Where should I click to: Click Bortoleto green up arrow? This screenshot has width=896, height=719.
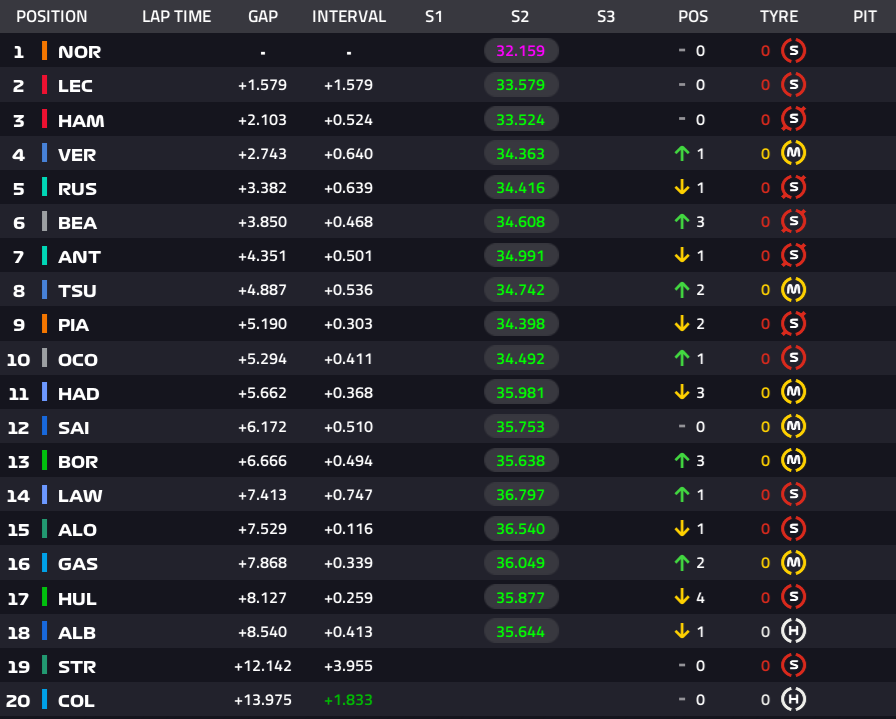(683, 461)
